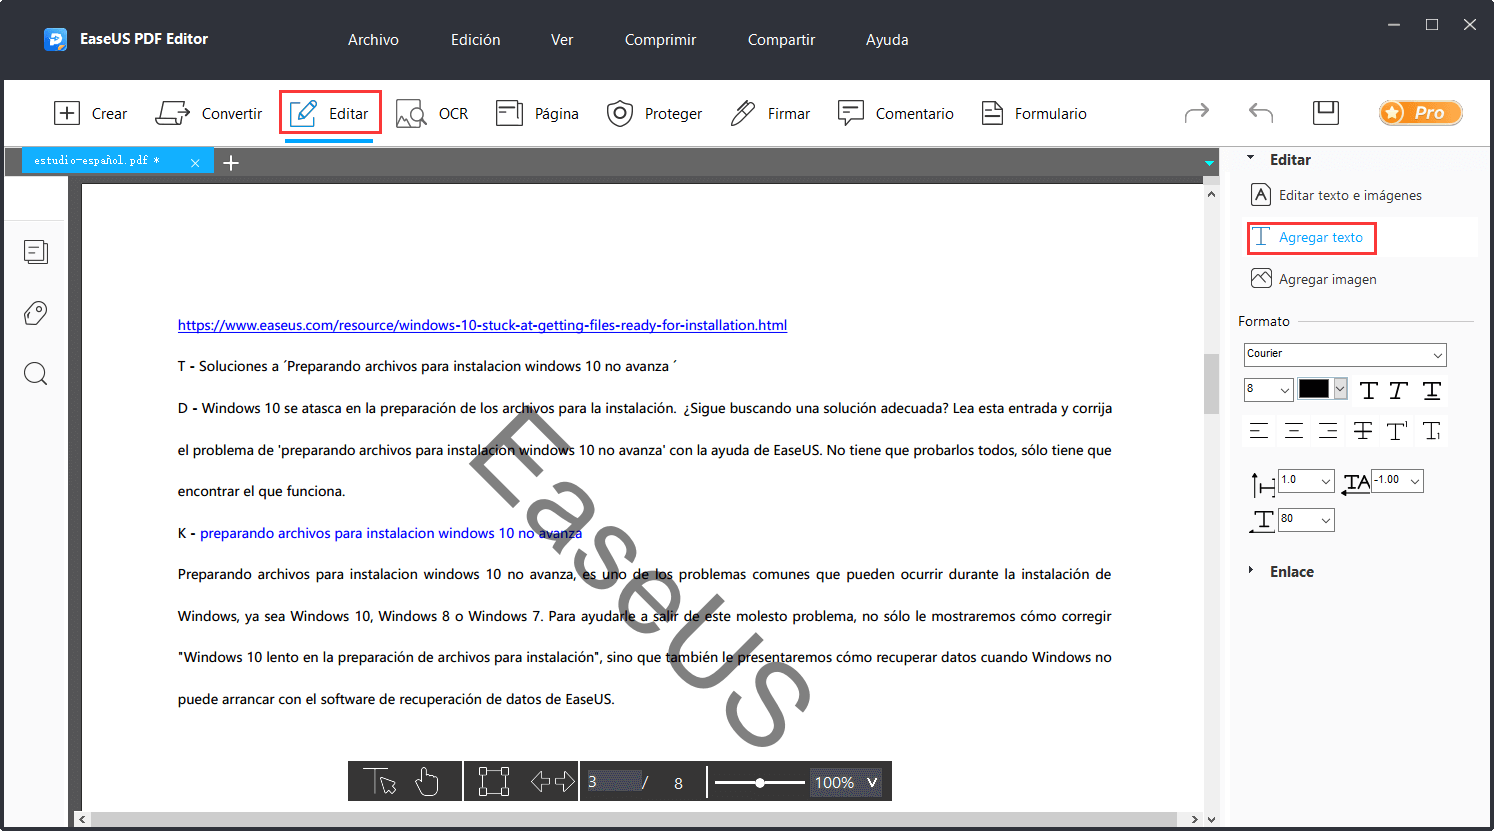Toggle underline text formatting
The image size is (1494, 831).
click(x=1432, y=390)
